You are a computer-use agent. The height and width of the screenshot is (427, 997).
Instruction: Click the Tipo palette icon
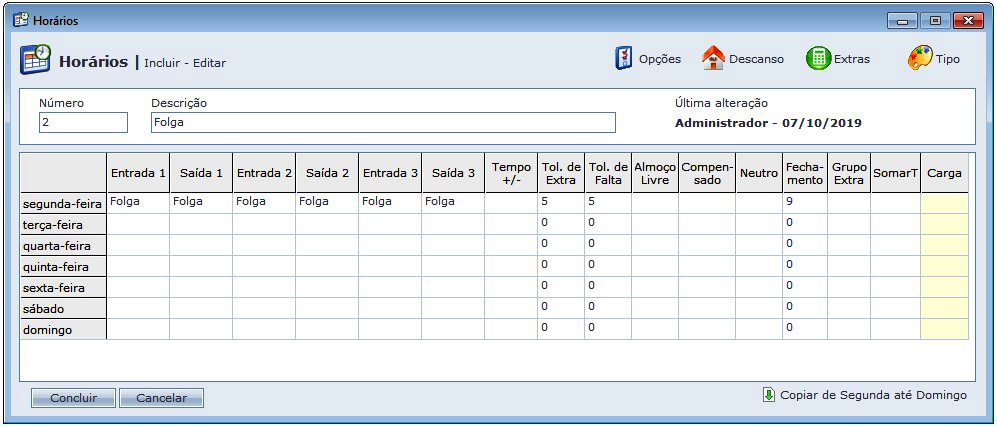point(920,59)
